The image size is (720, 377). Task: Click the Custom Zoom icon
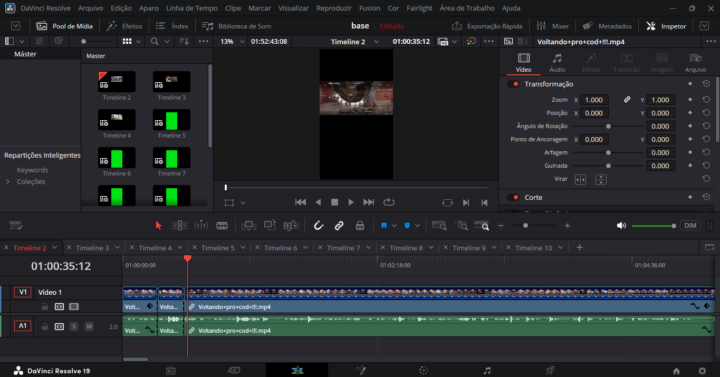482,225
